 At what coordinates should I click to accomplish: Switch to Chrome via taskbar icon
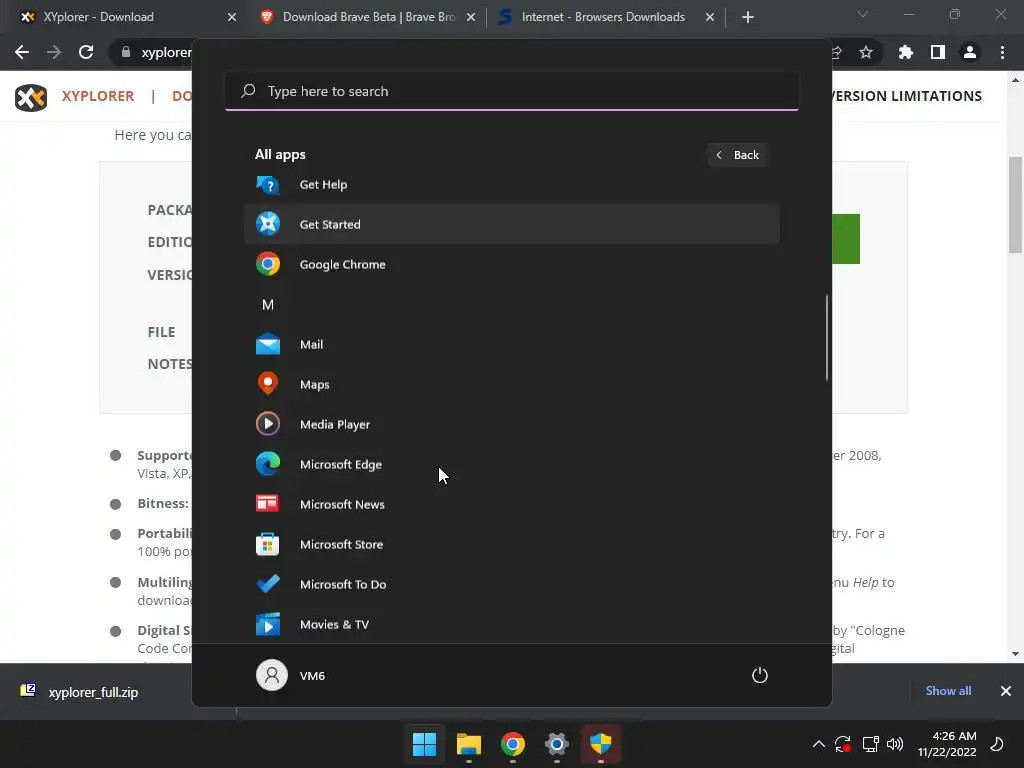[513, 744]
